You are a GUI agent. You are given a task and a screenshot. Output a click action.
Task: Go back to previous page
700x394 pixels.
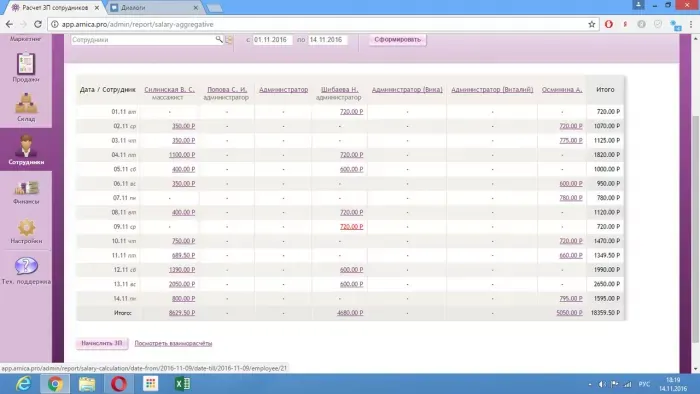point(9,24)
